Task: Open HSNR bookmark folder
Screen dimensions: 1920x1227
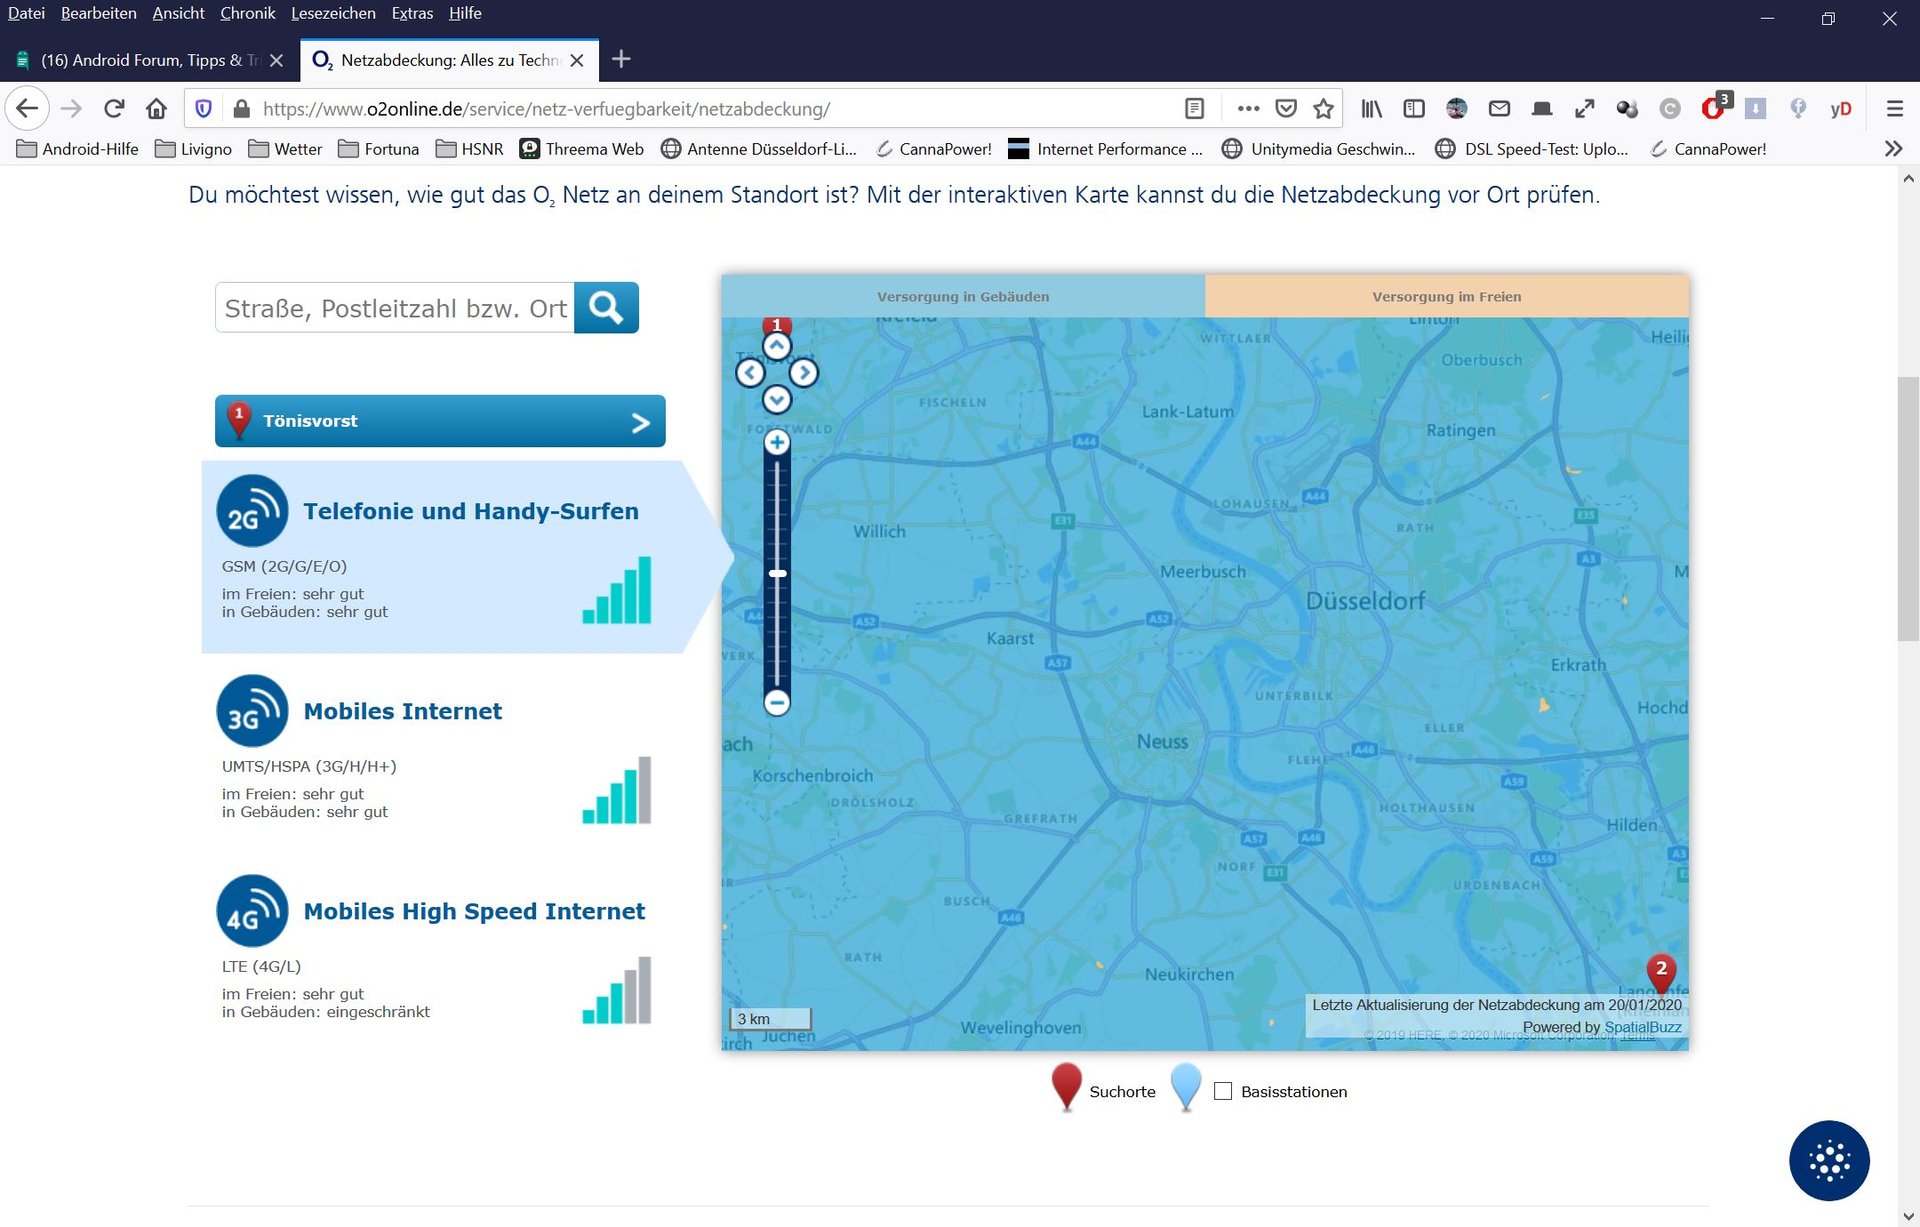Action: click(x=470, y=148)
